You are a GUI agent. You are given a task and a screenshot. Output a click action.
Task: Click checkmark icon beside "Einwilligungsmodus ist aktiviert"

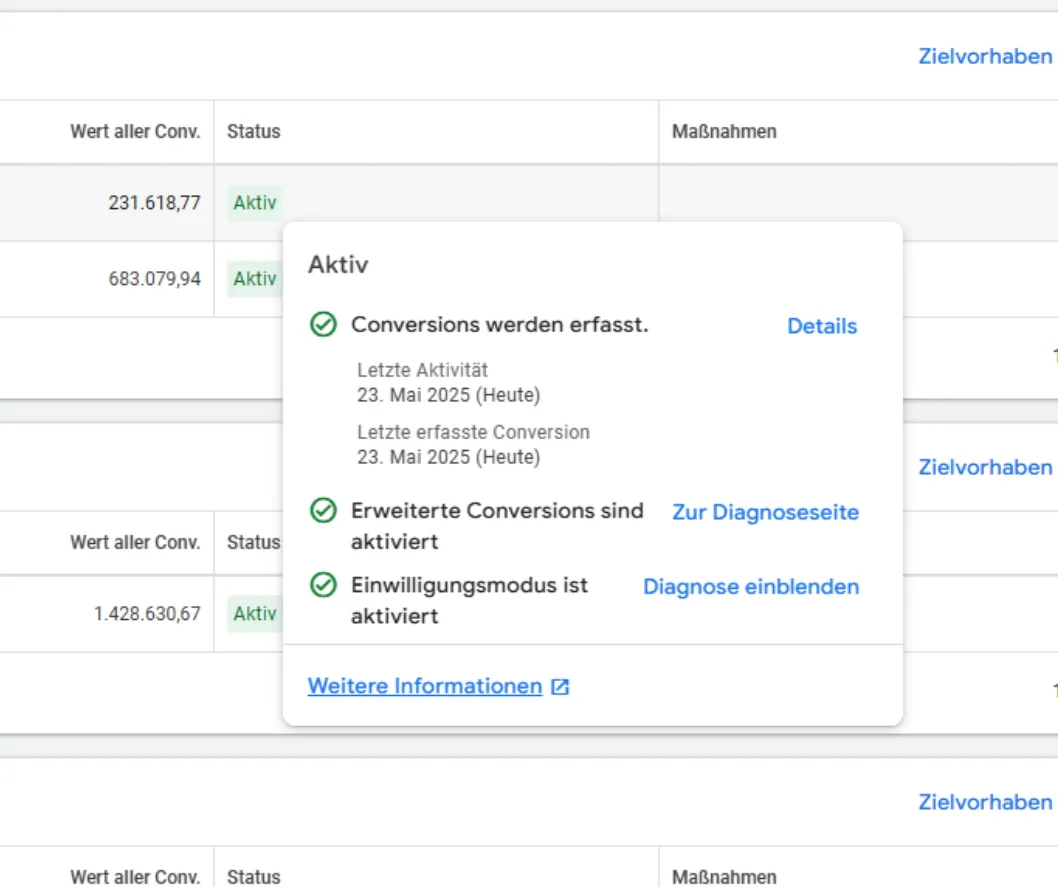coord(322,585)
